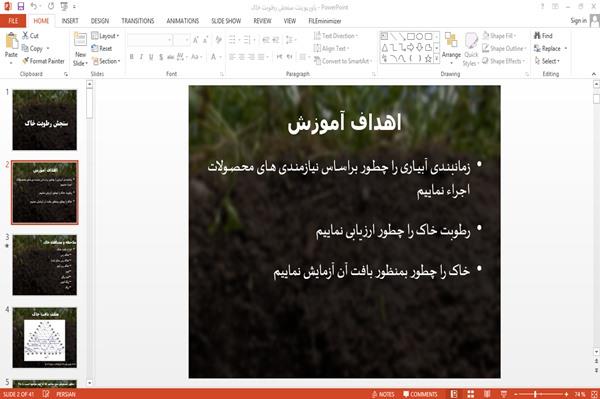The image size is (600, 399).
Task: Open Quick Styles button
Action: click(x=471, y=50)
